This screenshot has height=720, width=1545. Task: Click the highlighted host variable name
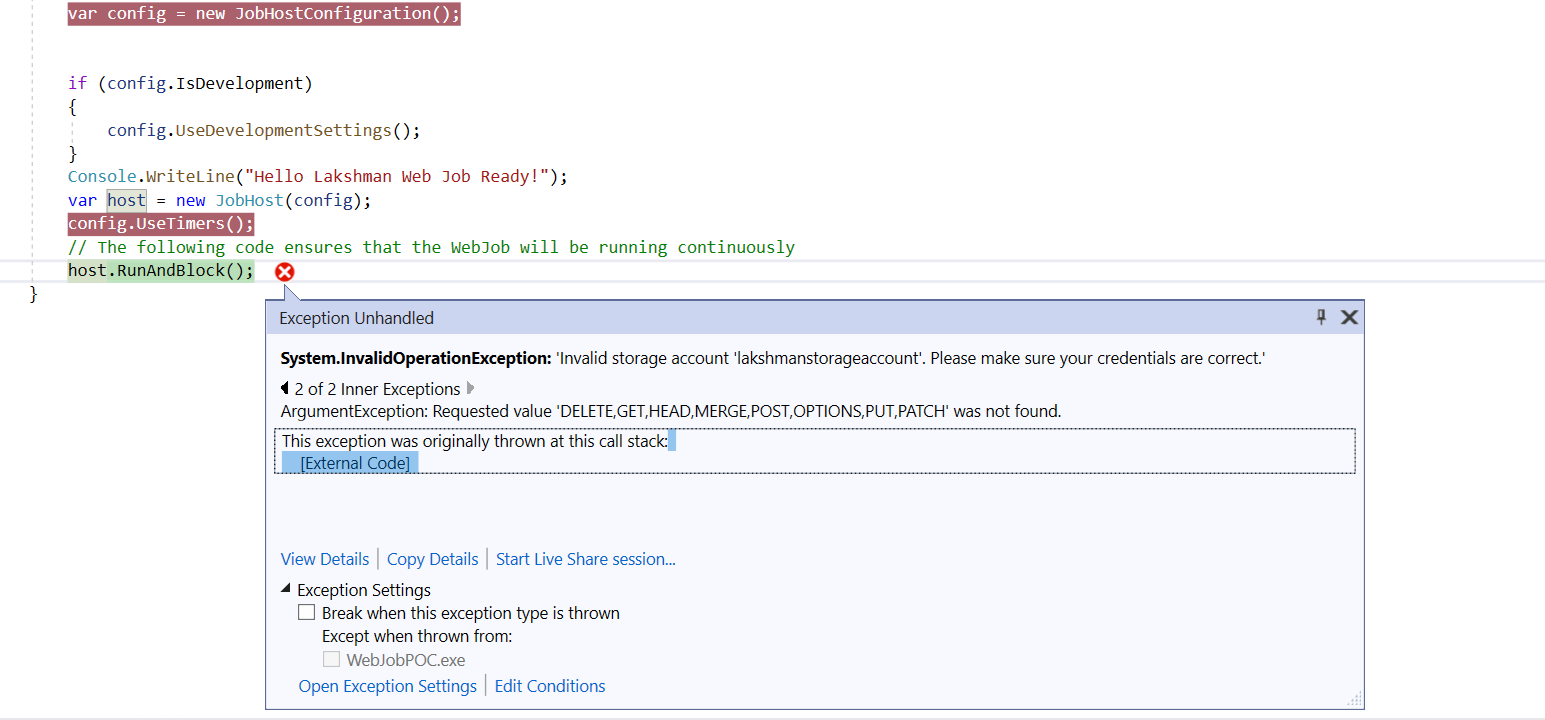125,199
